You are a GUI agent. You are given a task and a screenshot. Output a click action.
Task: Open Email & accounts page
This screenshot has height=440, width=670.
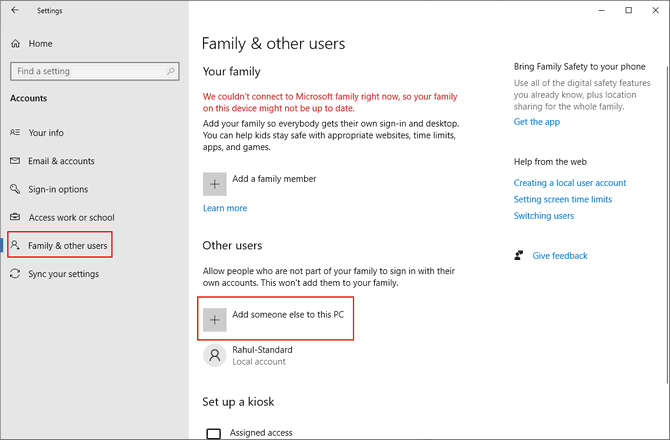coord(61,161)
